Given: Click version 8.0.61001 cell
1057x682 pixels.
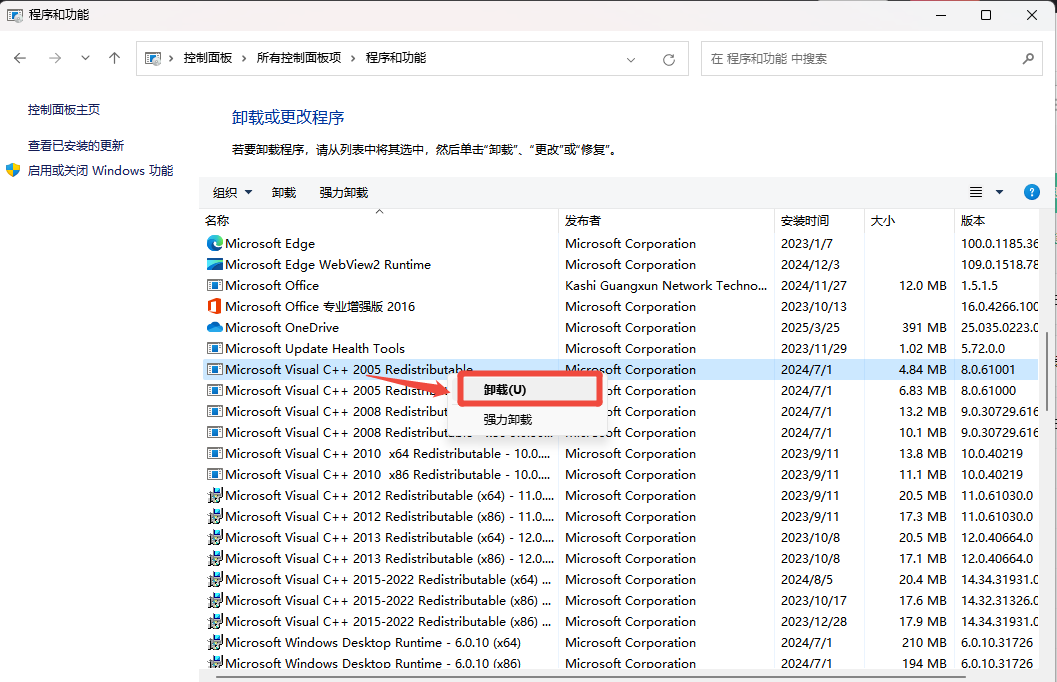Looking at the screenshot, I should coord(988,369).
